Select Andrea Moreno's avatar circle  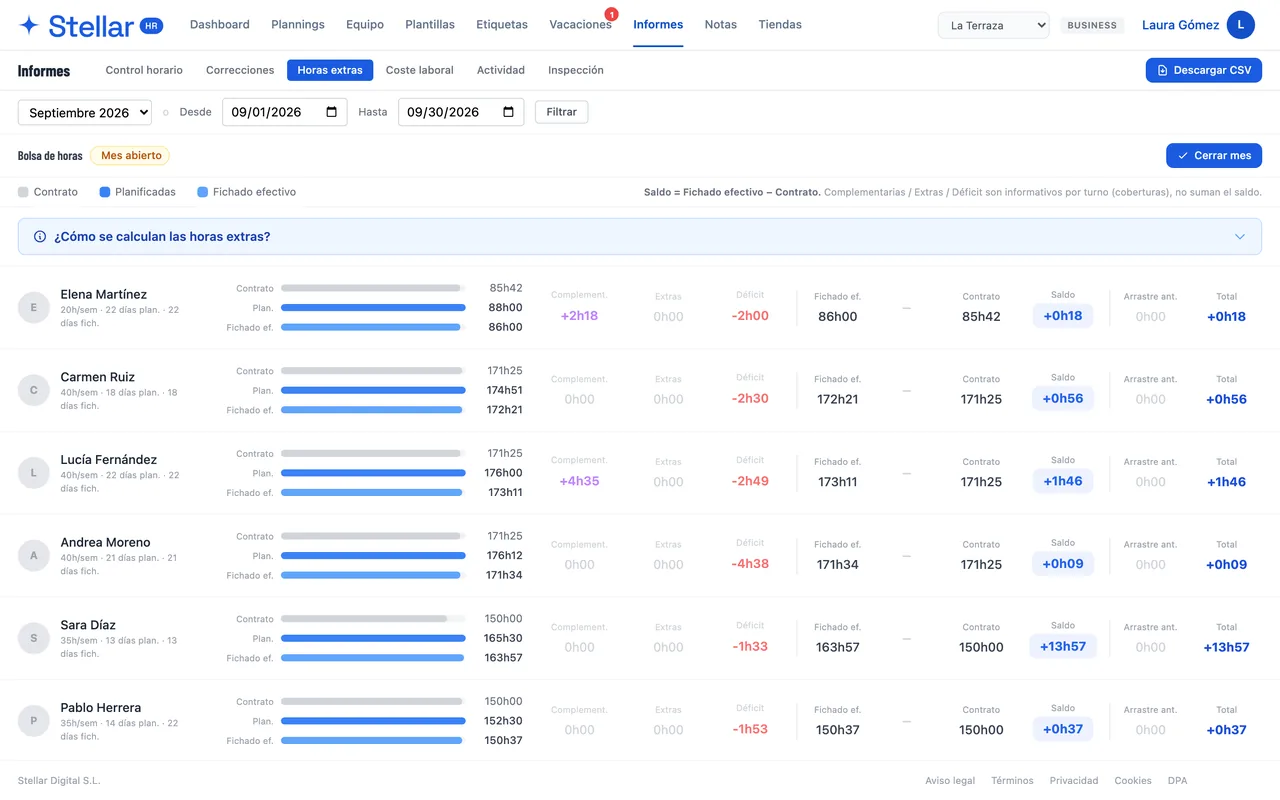(34, 556)
